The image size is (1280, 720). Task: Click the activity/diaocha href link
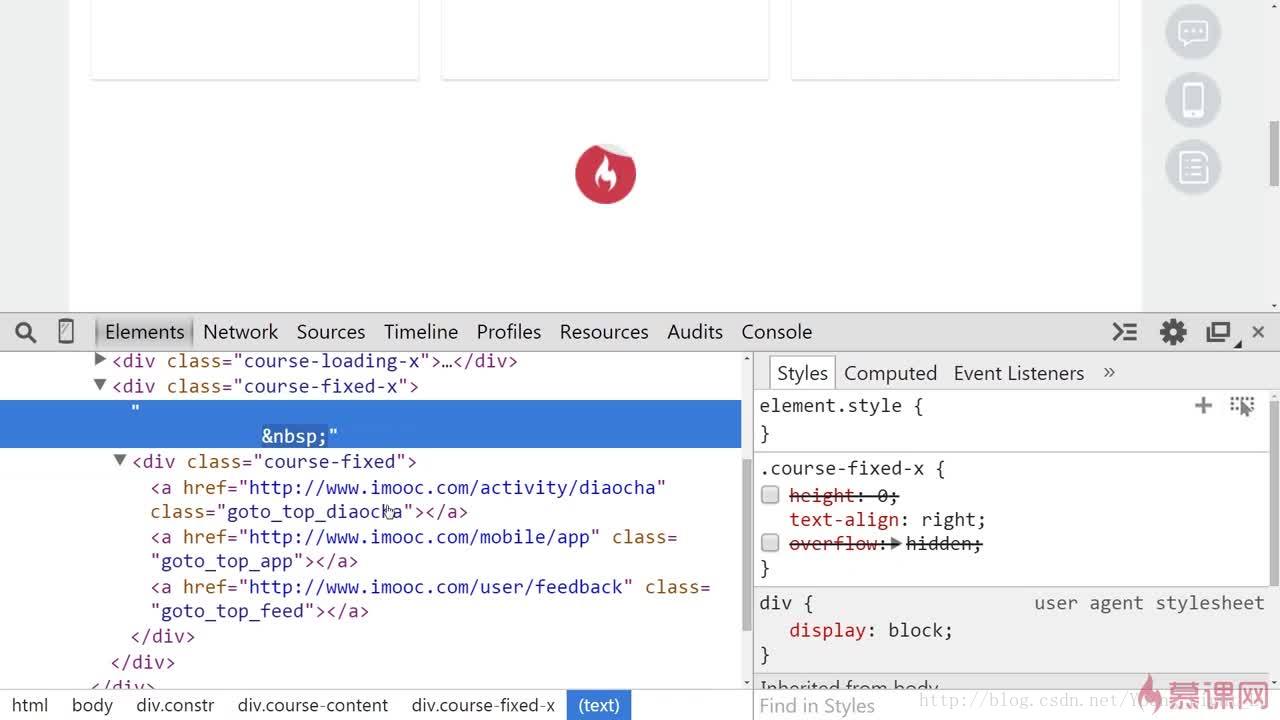452,487
